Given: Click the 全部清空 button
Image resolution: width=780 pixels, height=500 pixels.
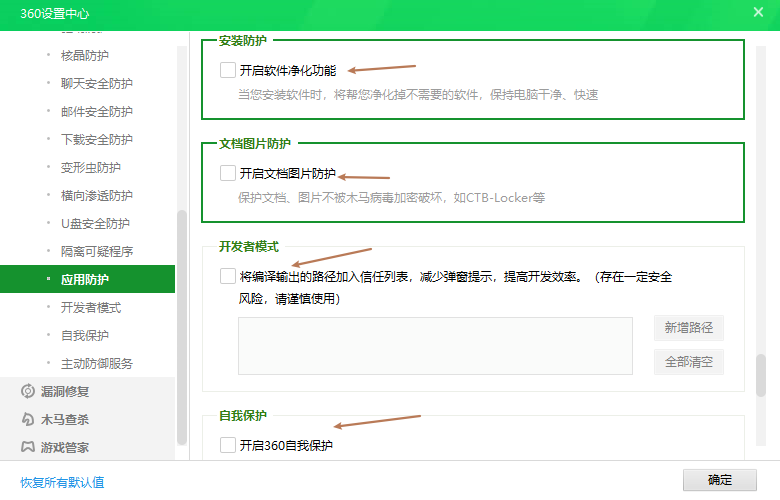Looking at the screenshot, I should [x=688, y=362].
